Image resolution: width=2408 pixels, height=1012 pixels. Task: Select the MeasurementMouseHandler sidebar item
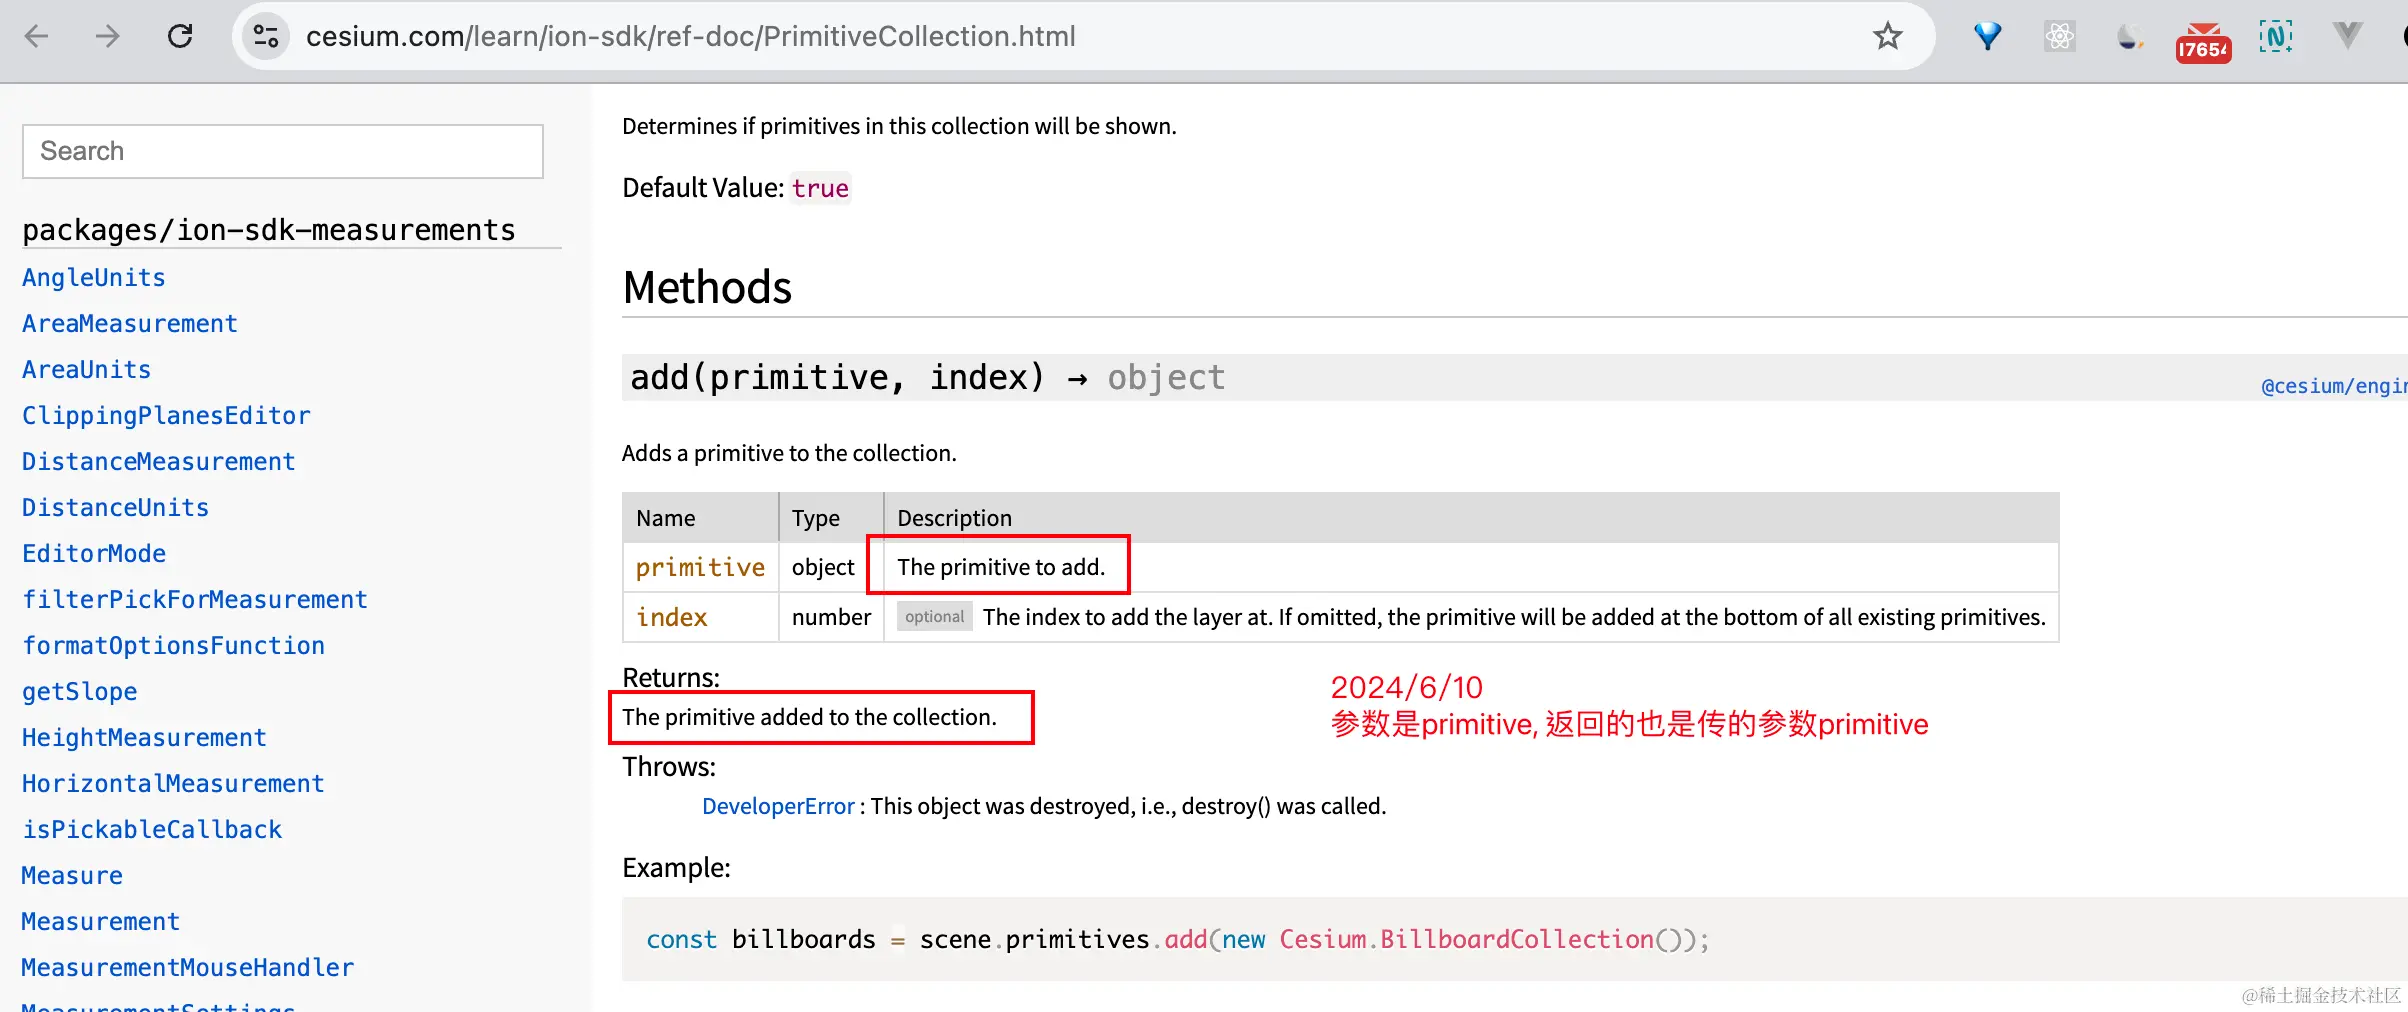(x=188, y=967)
